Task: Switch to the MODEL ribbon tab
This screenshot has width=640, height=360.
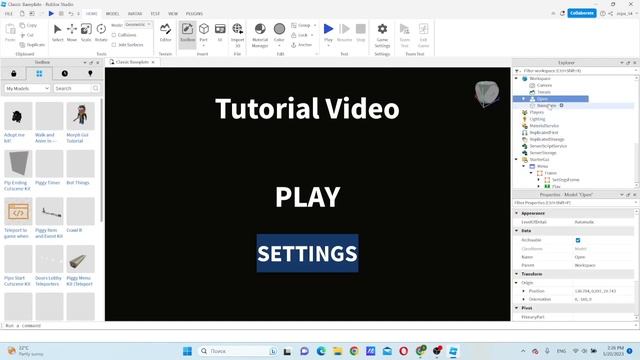Action: coord(112,13)
